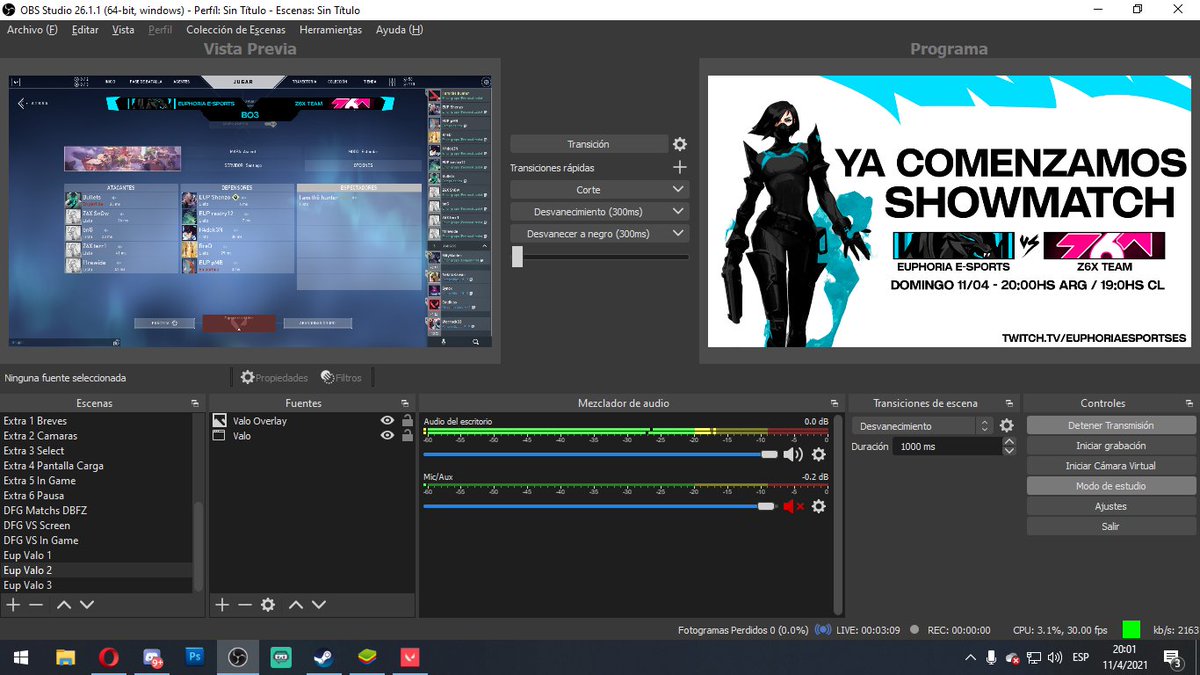Screen dimensions: 1200x675
Task: Expand Desvanecer a negro (300ms) dropdown
Action: coord(678,234)
